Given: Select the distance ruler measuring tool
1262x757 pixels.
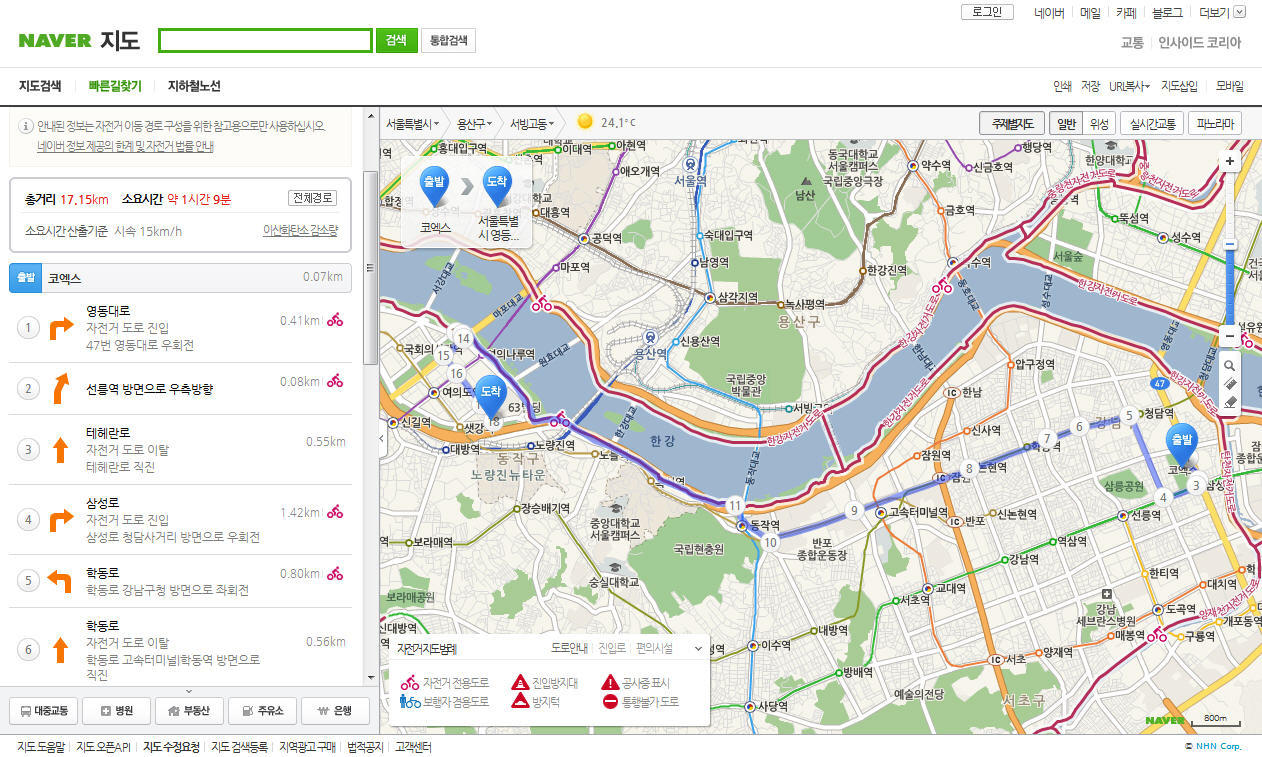Looking at the screenshot, I should pyautogui.click(x=1230, y=384).
